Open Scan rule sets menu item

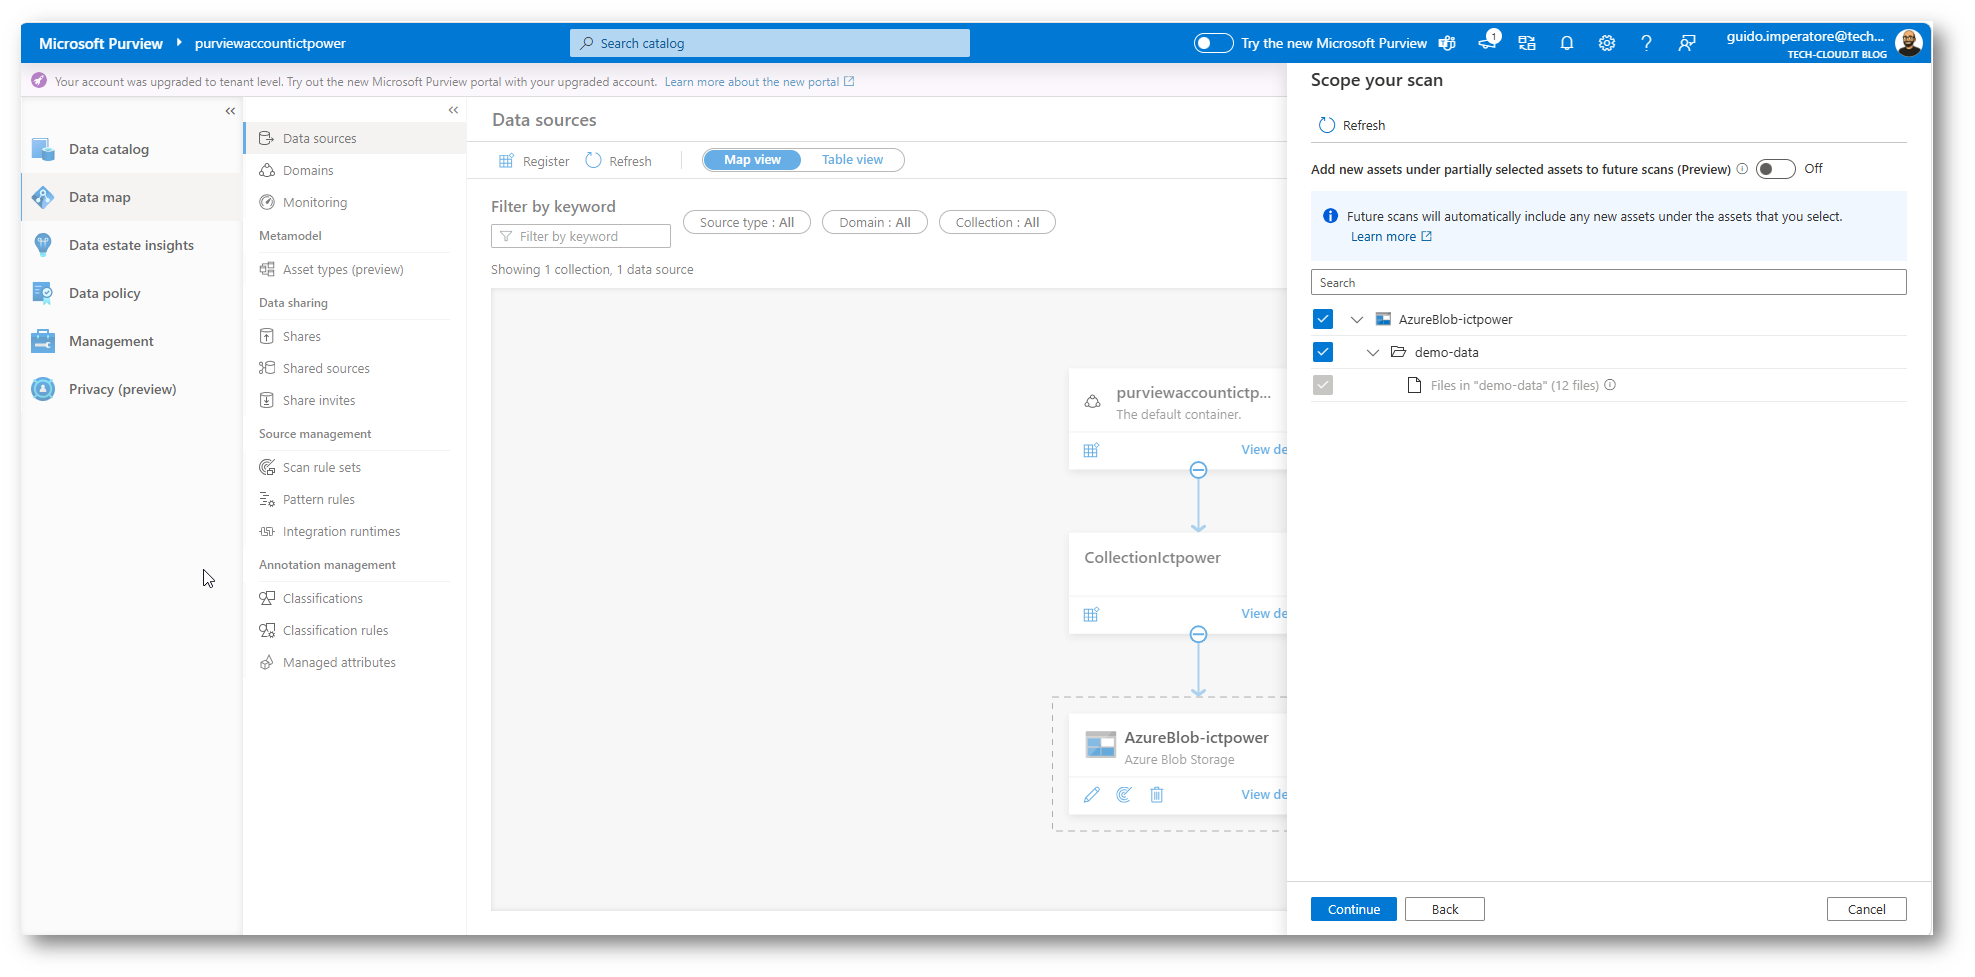[321, 468]
